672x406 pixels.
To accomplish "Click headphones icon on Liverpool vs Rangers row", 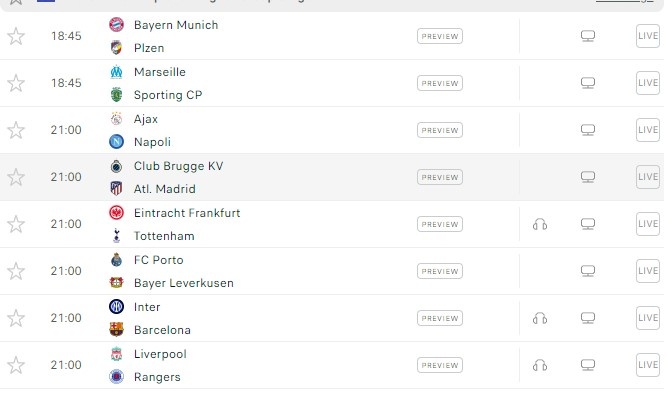I will coord(540,365).
